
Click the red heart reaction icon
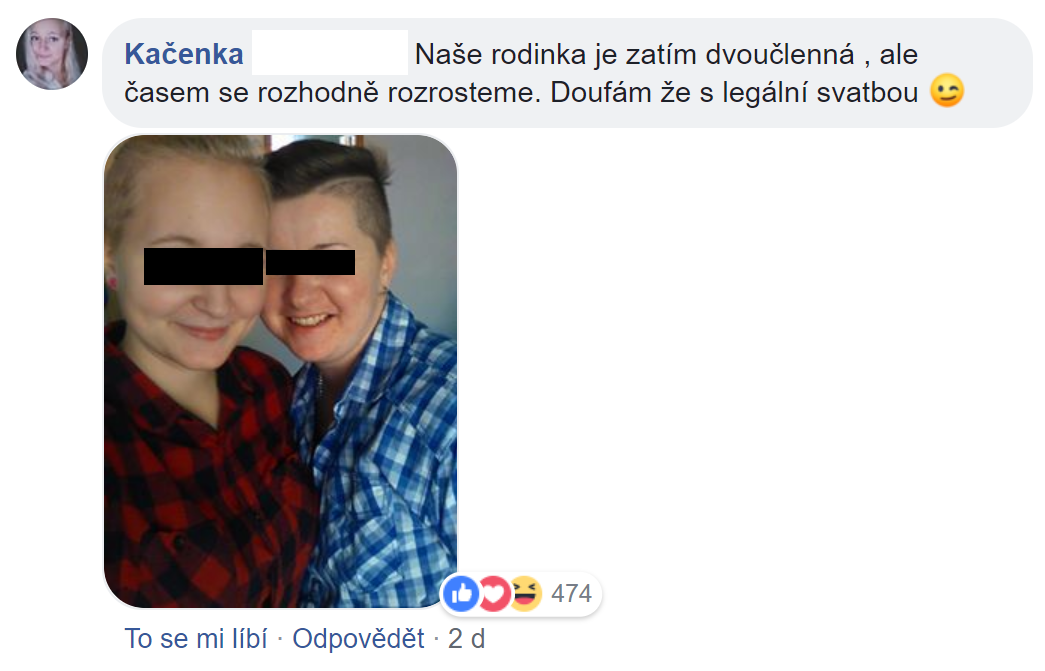click(494, 593)
